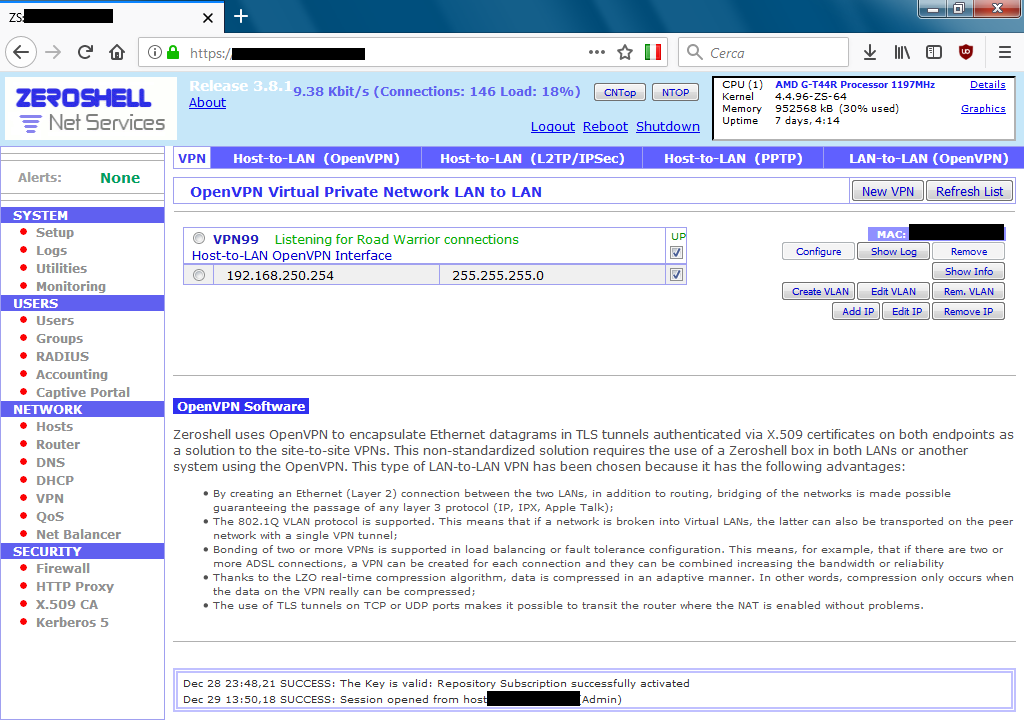Open Firewall in the Security menu

click(x=63, y=569)
